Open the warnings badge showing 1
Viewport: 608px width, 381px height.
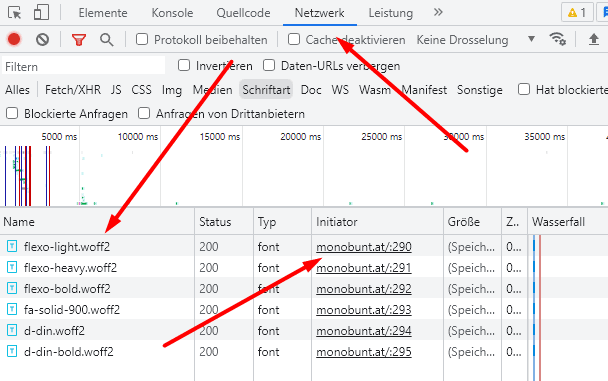(x=577, y=13)
